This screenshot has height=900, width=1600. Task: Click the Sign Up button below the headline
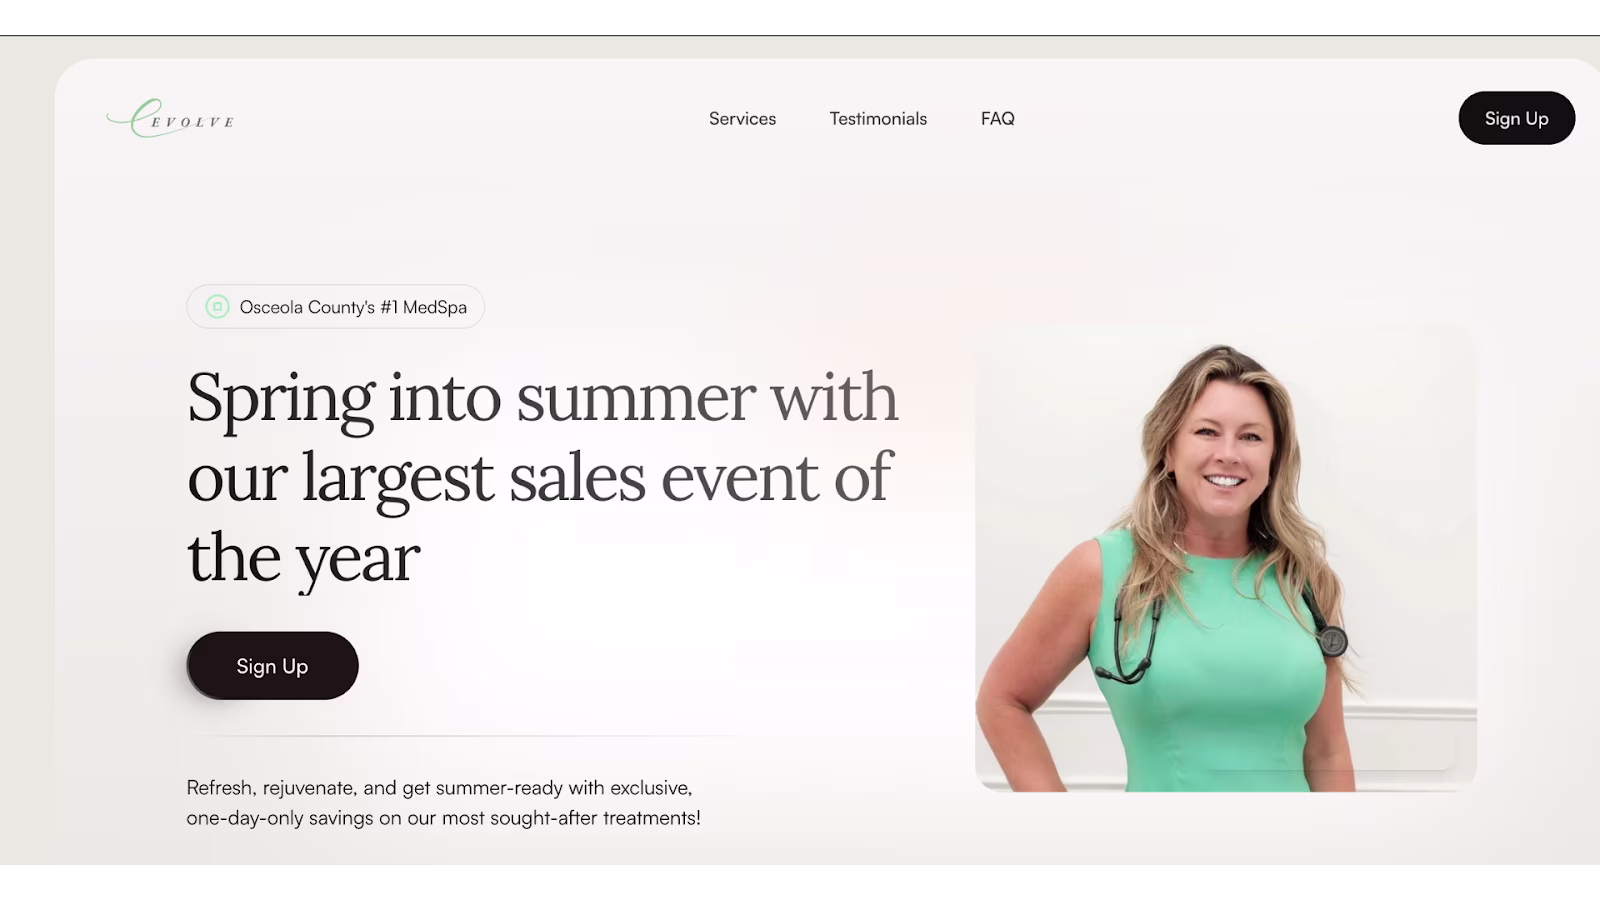click(x=272, y=666)
